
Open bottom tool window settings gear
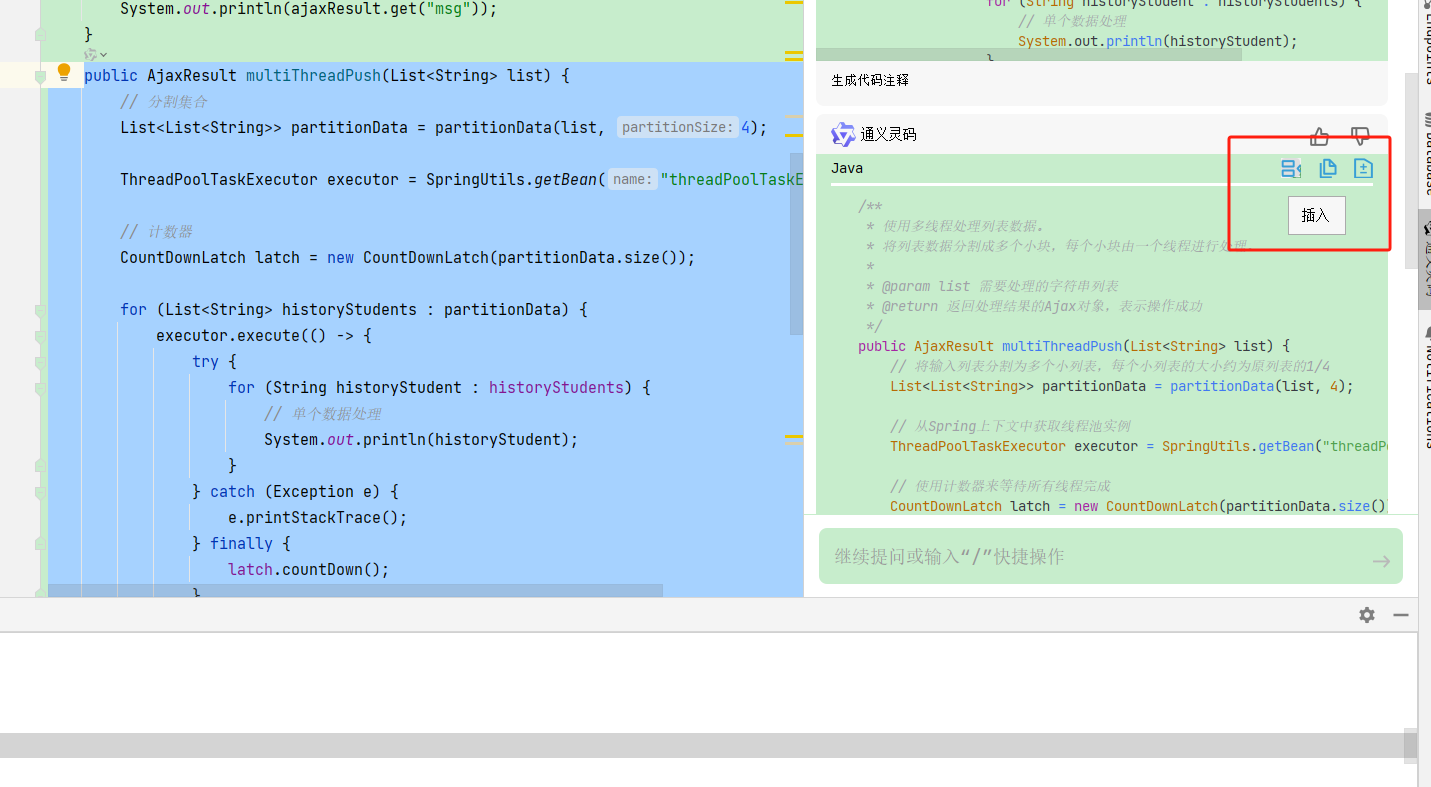tap(1367, 615)
